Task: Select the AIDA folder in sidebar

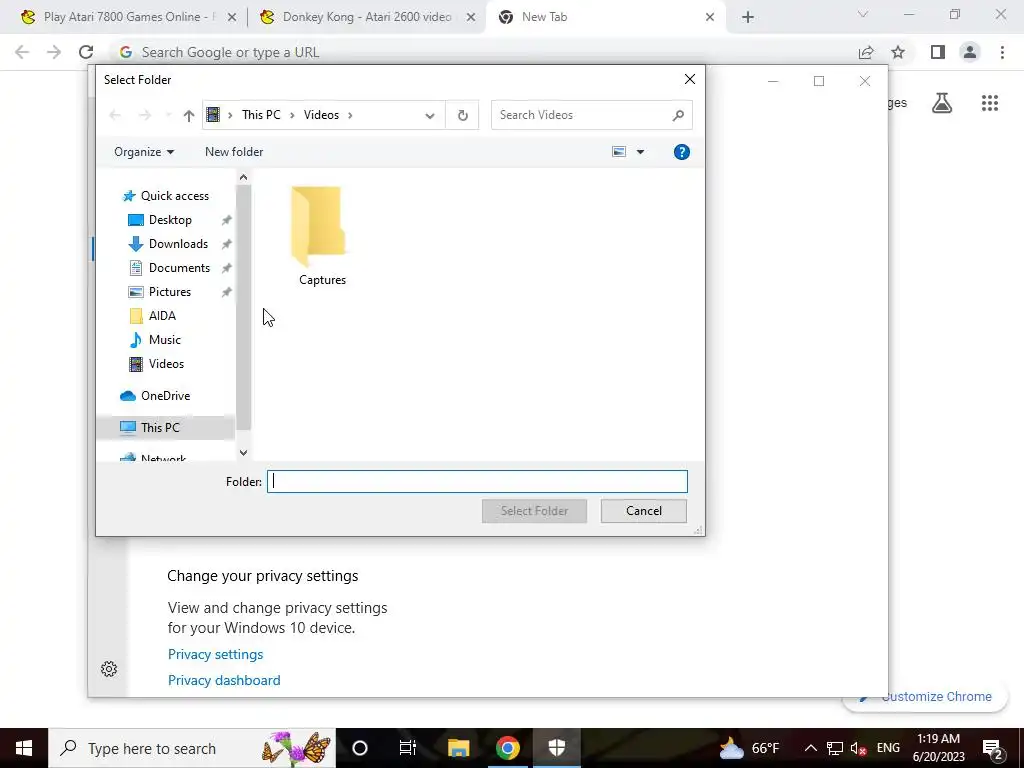Action: [162, 316]
